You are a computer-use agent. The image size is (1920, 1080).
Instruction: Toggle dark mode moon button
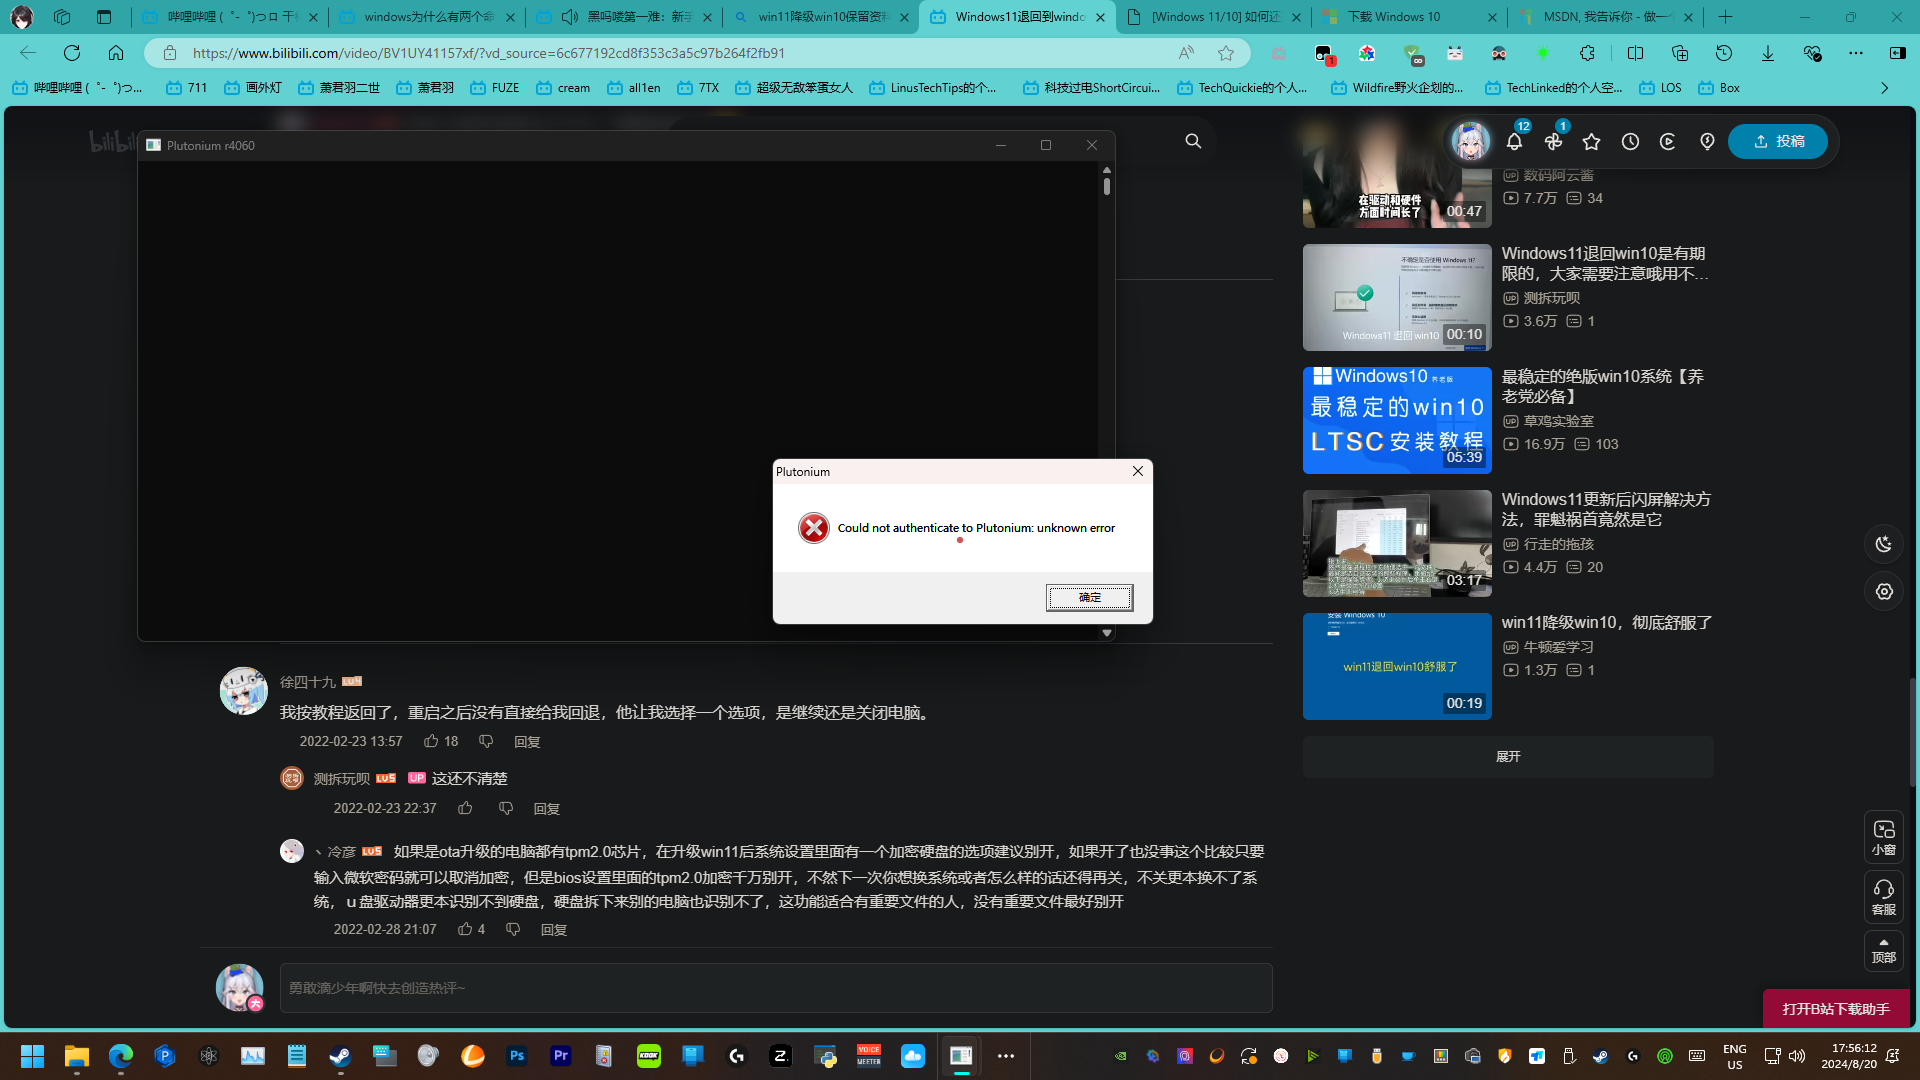(1884, 544)
